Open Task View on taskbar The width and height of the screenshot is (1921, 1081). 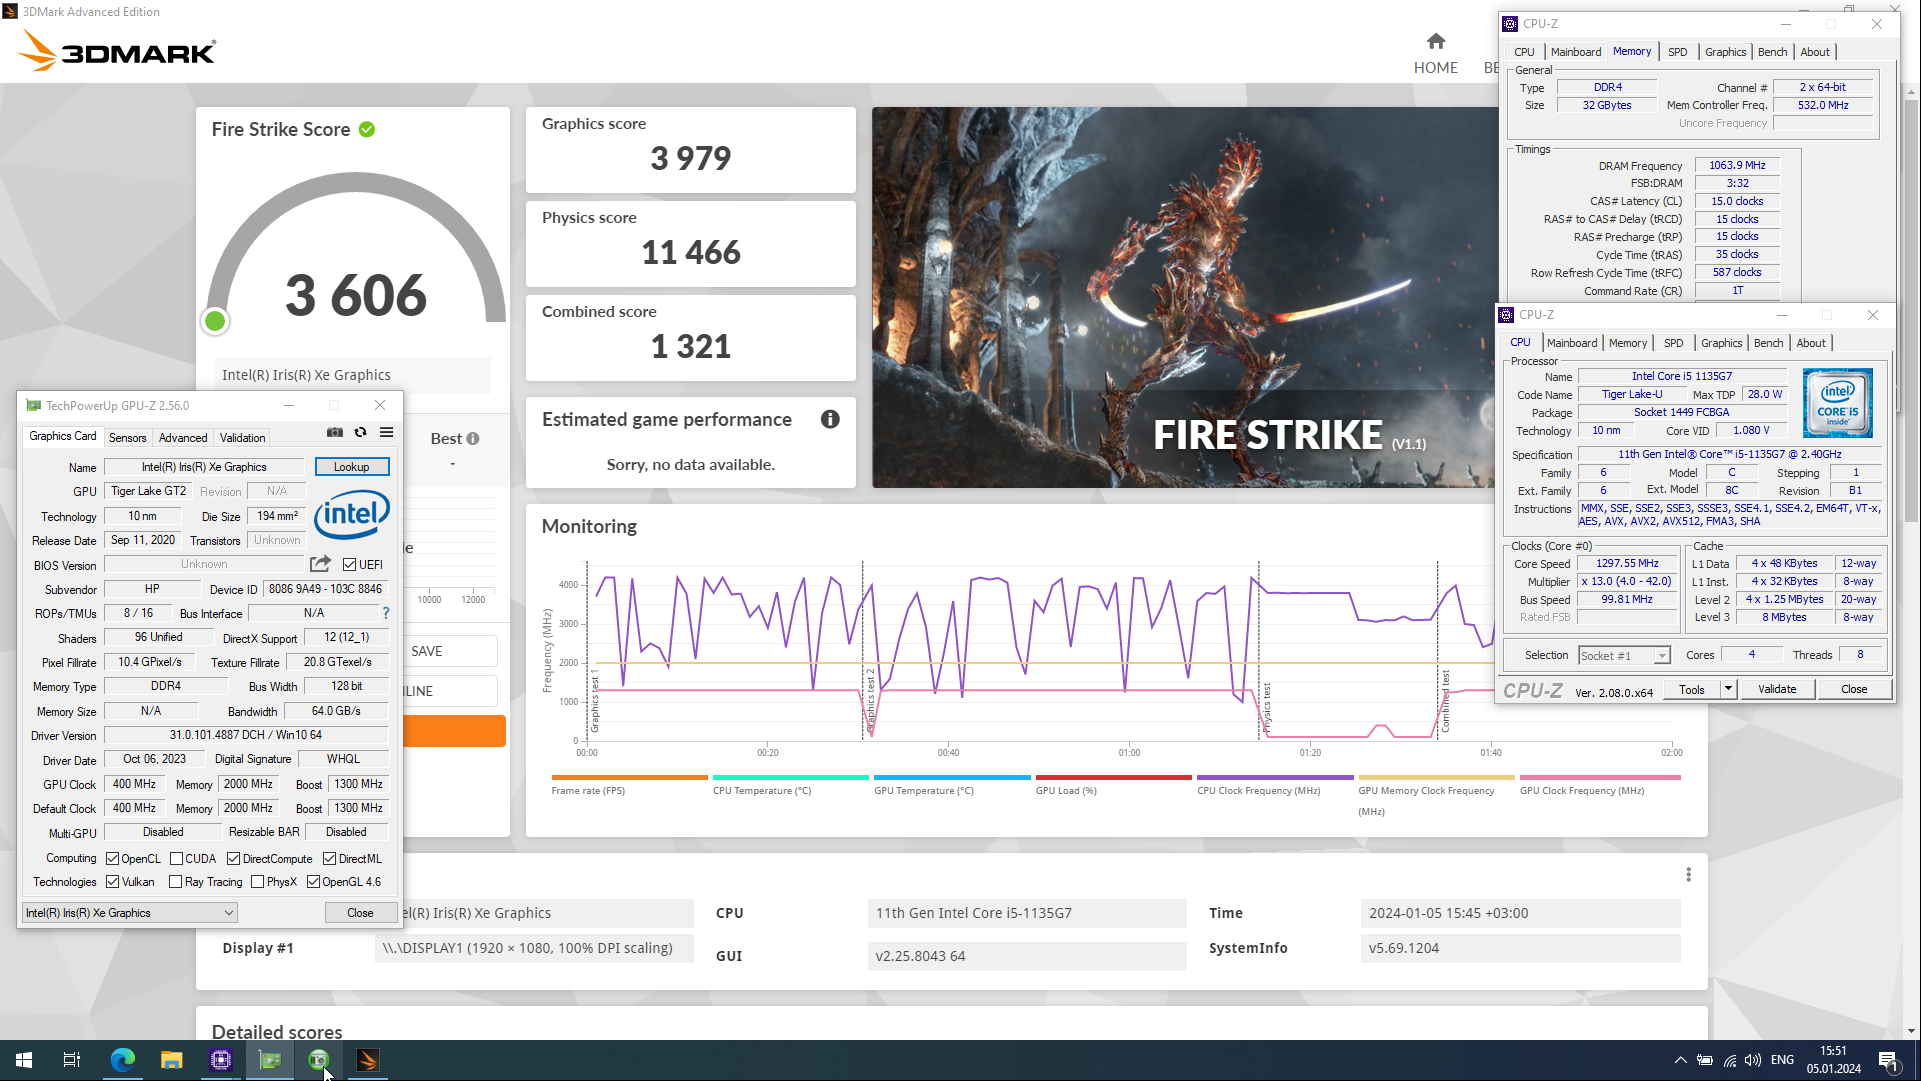click(x=72, y=1060)
